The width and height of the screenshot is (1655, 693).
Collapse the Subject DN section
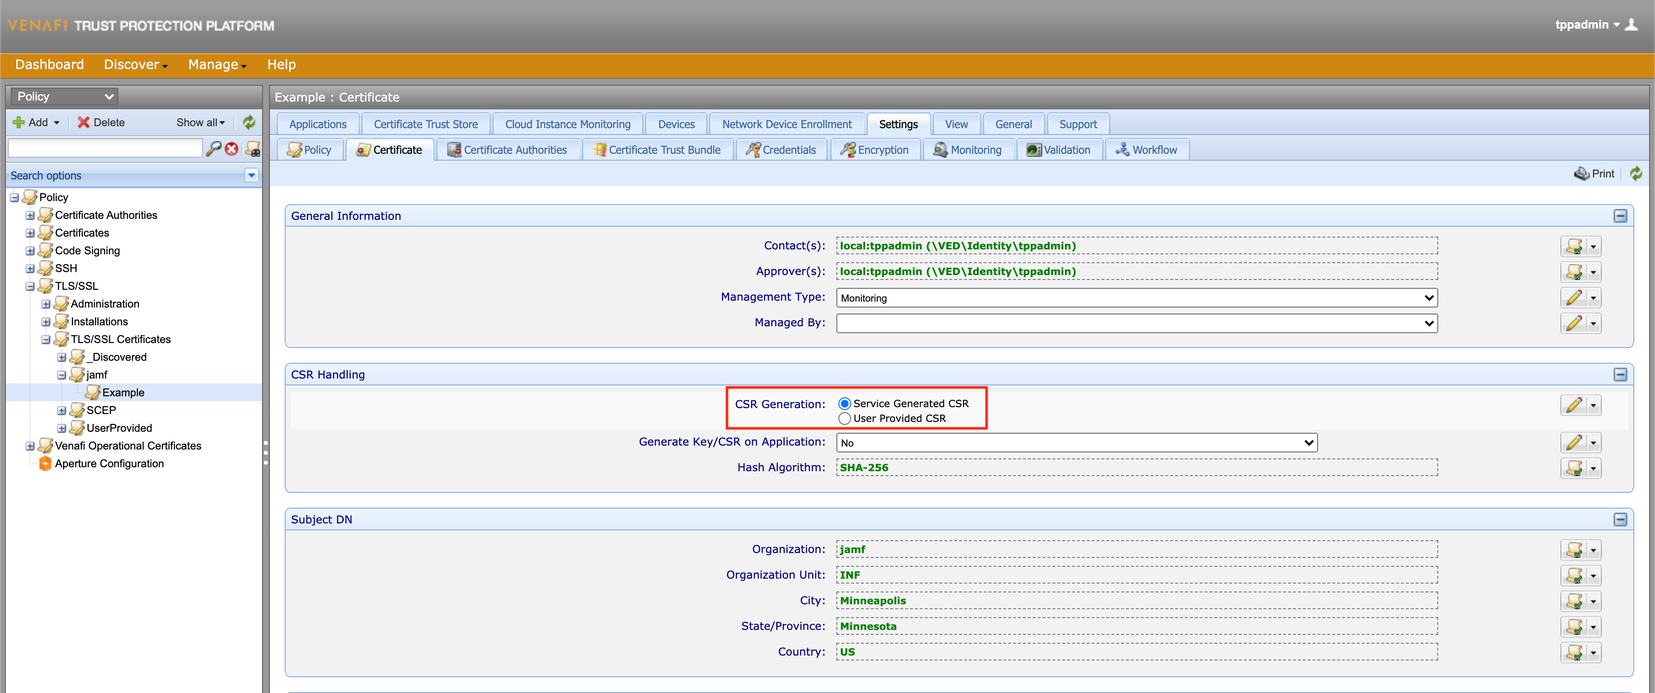[1620, 520]
